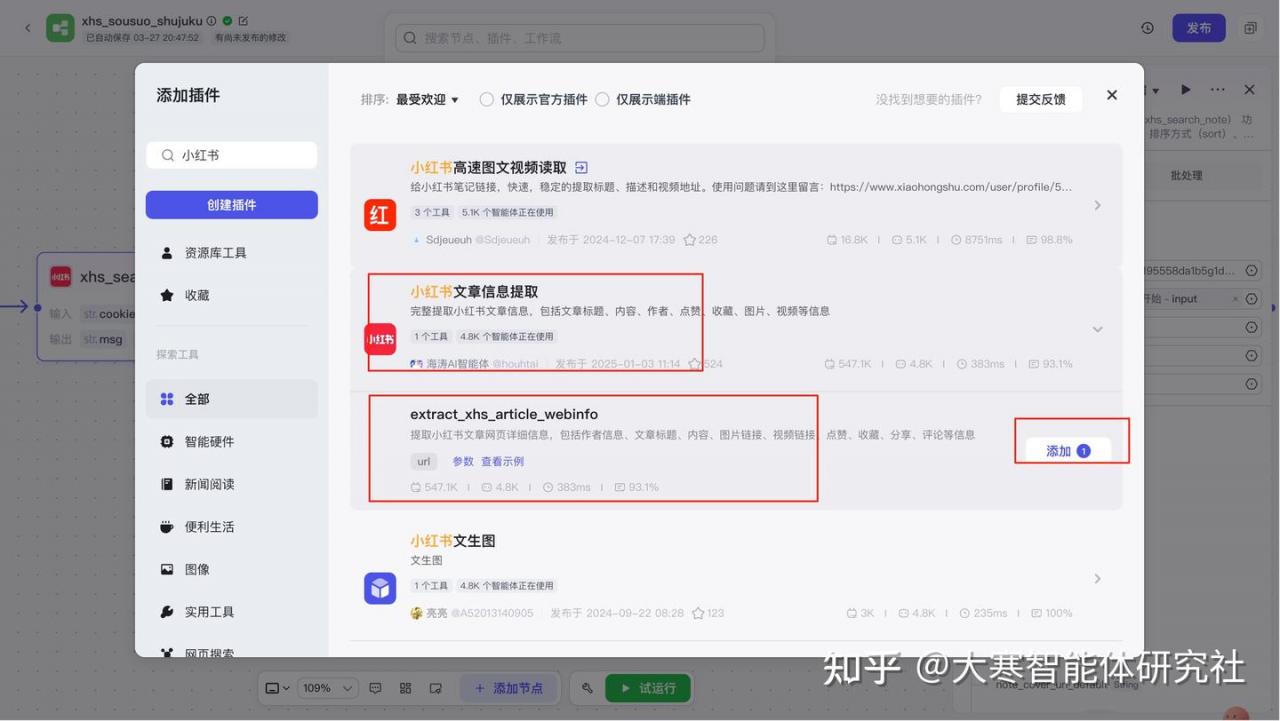This screenshot has height=721, width=1280.
Task: Open the more options ellipsis in right panel
Action: click(1217, 90)
